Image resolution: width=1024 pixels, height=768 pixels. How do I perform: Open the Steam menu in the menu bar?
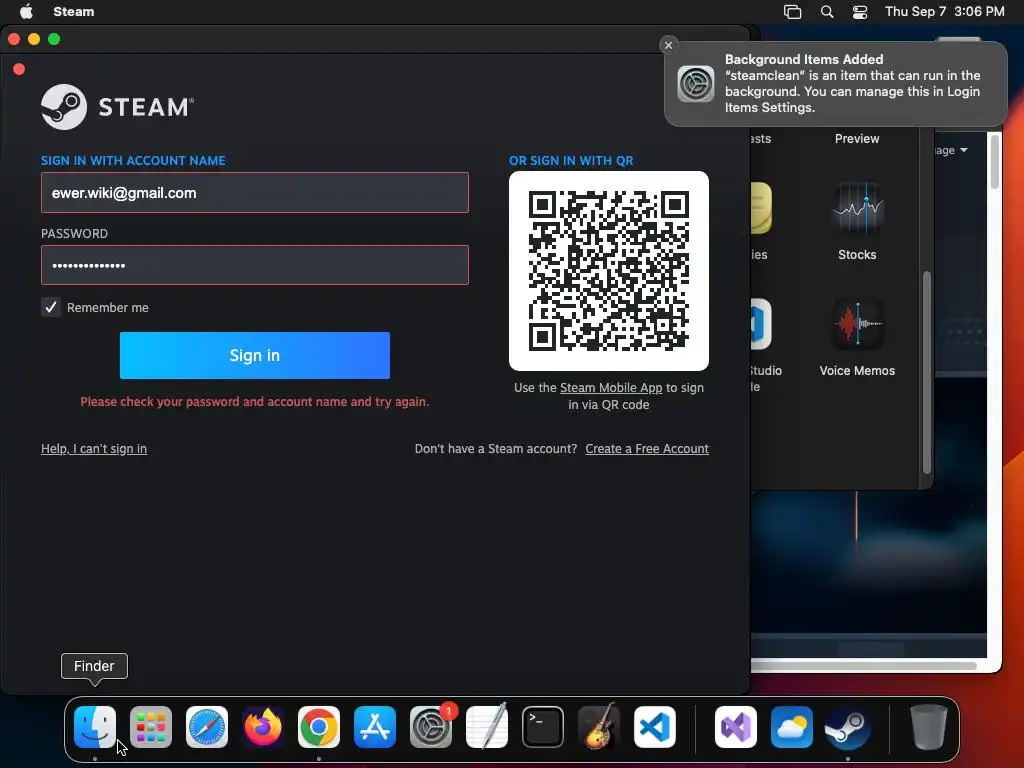pos(74,12)
